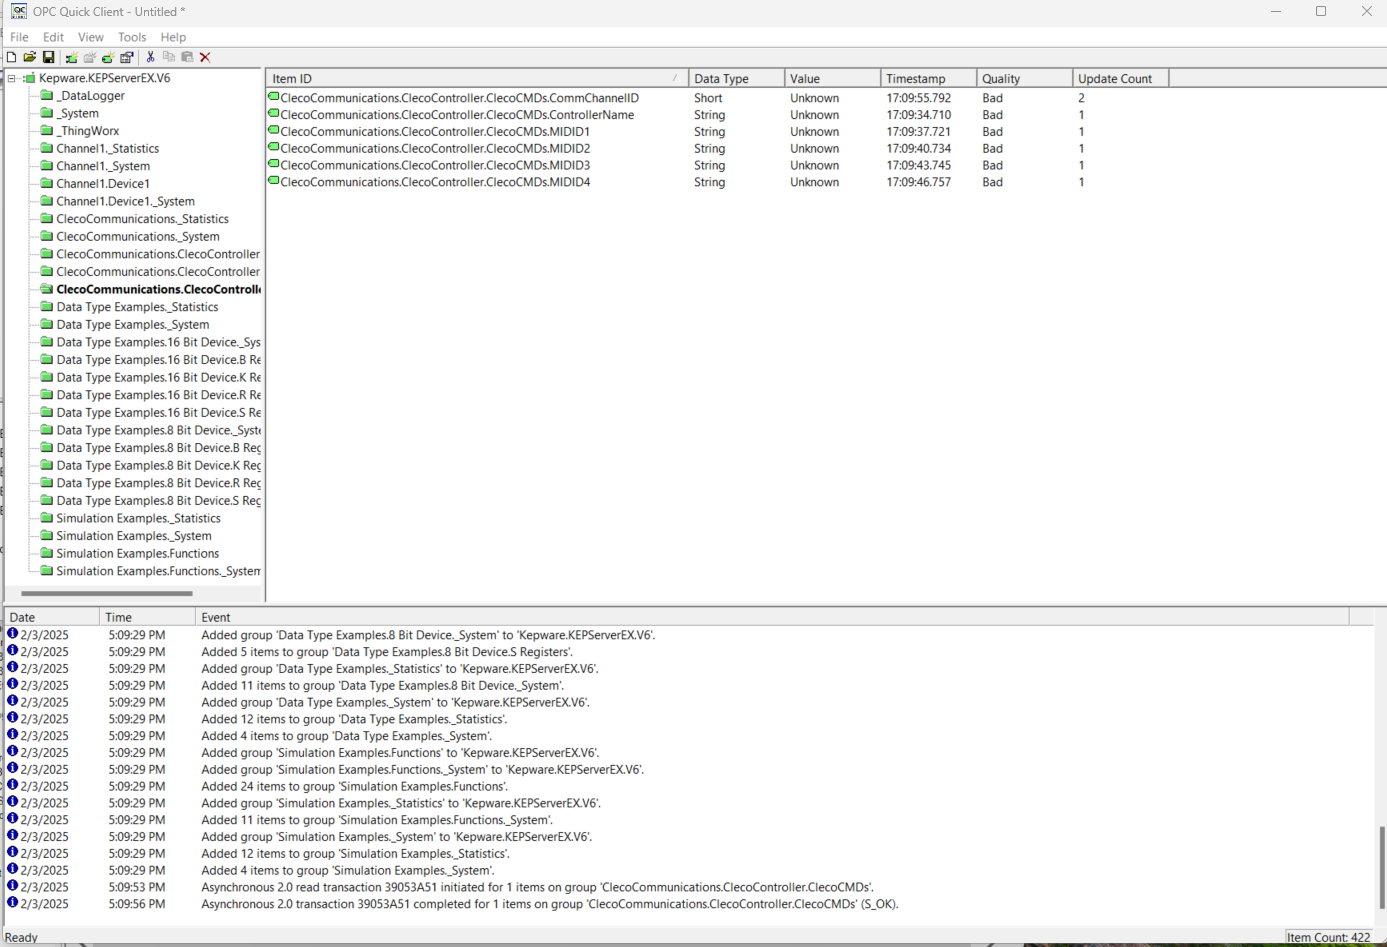The width and height of the screenshot is (1387, 947).
Task: Click the Copy toolbar icon
Action: (168, 57)
